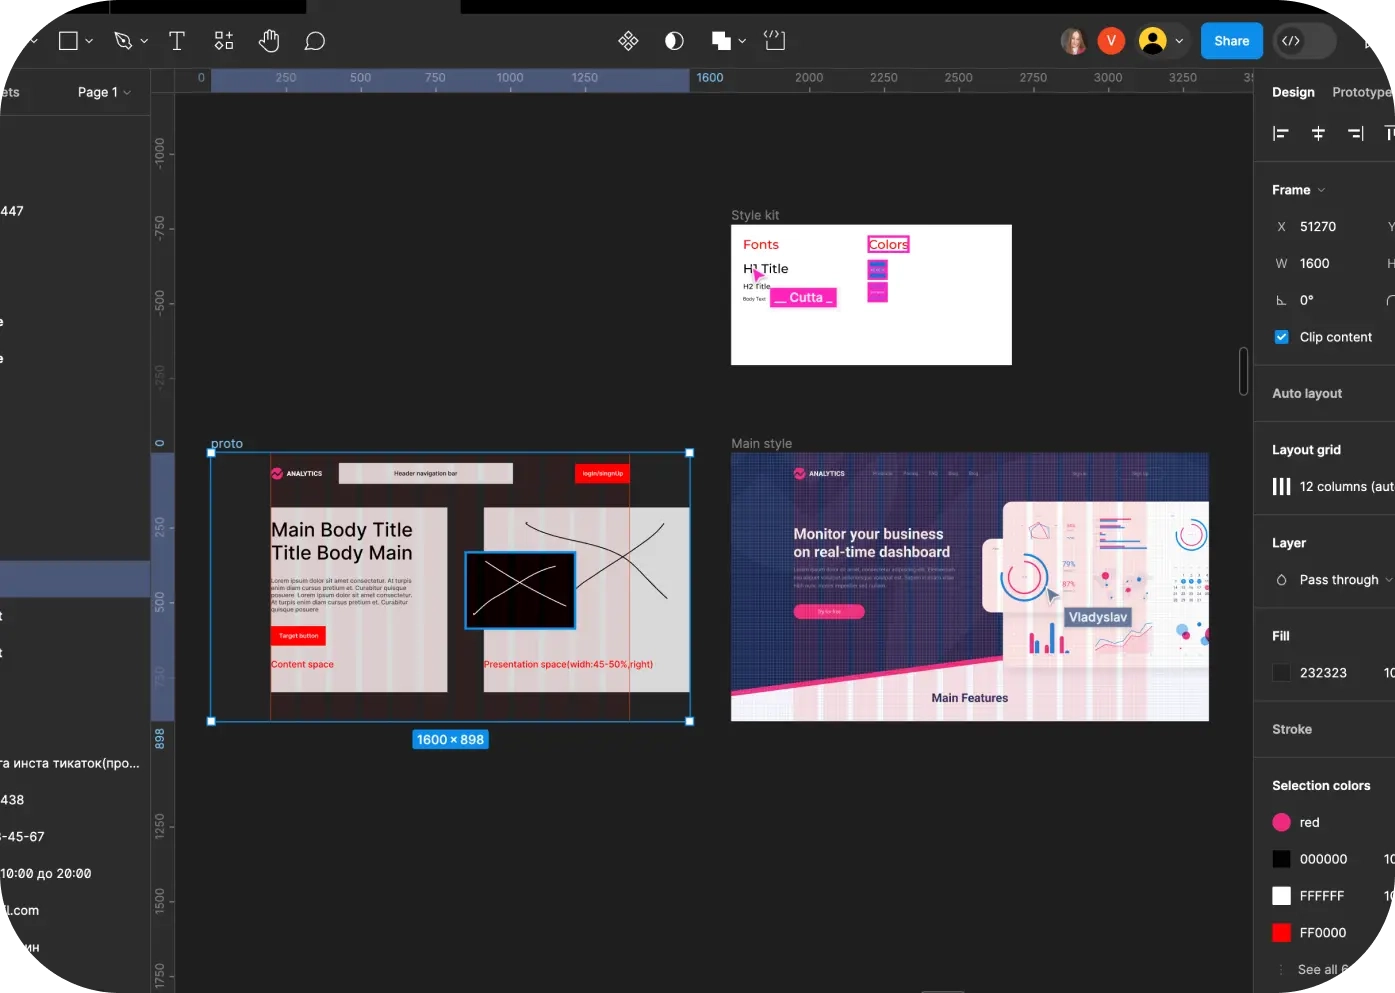Click the Create component icon
The width and height of the screenshot is (1395, 993).
(628, 41)
